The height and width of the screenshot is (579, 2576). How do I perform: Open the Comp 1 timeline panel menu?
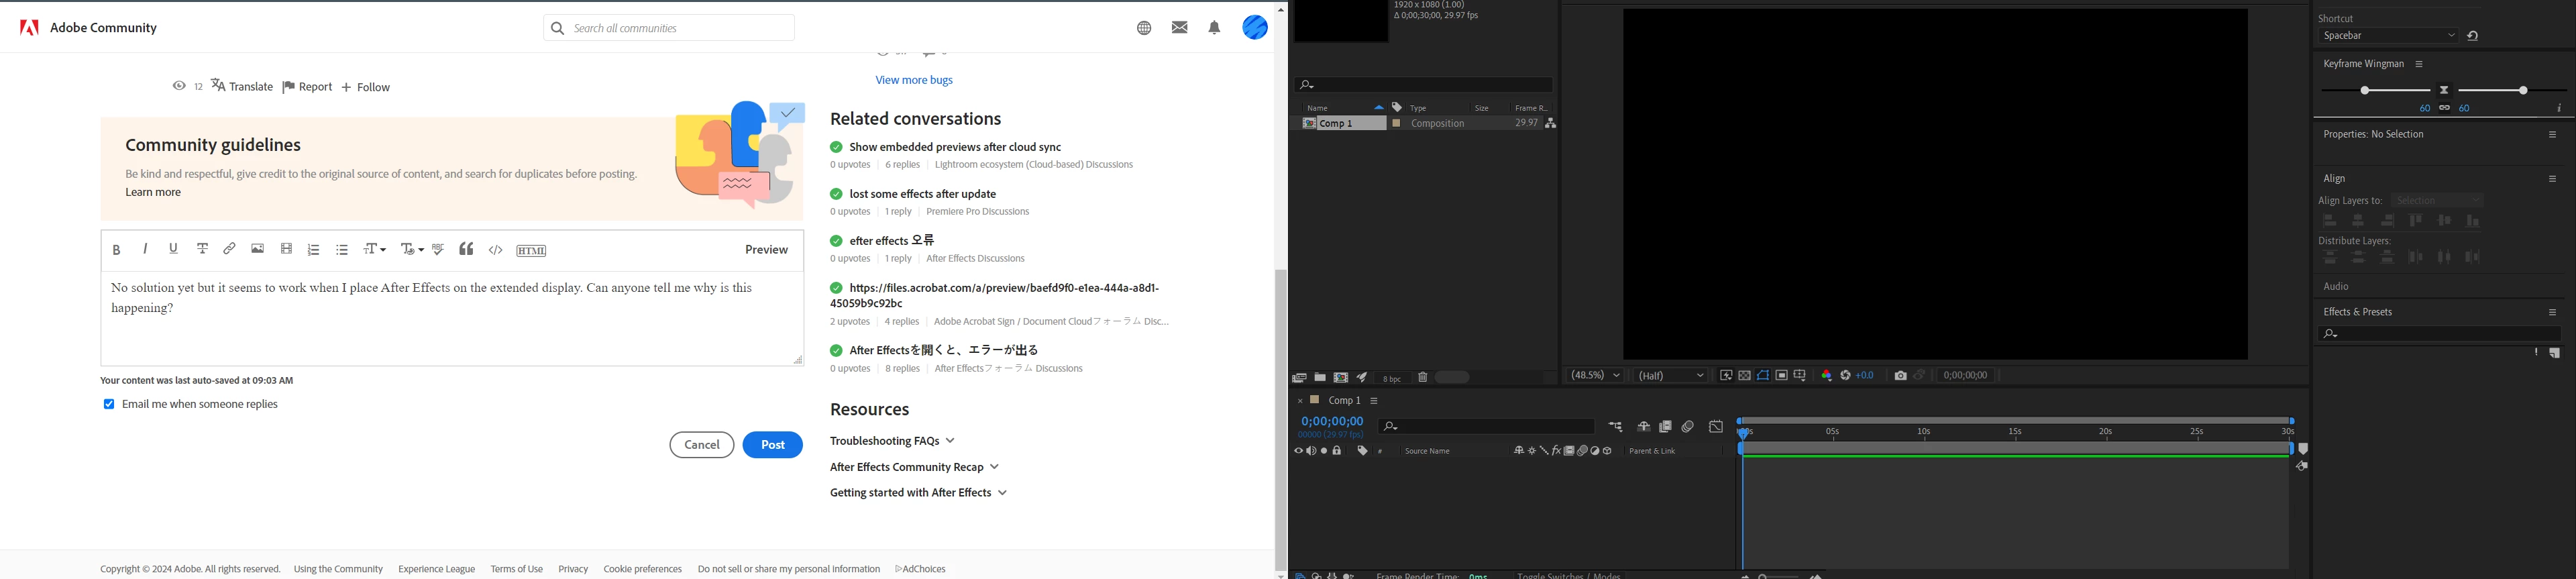[x=1375, y=401]
